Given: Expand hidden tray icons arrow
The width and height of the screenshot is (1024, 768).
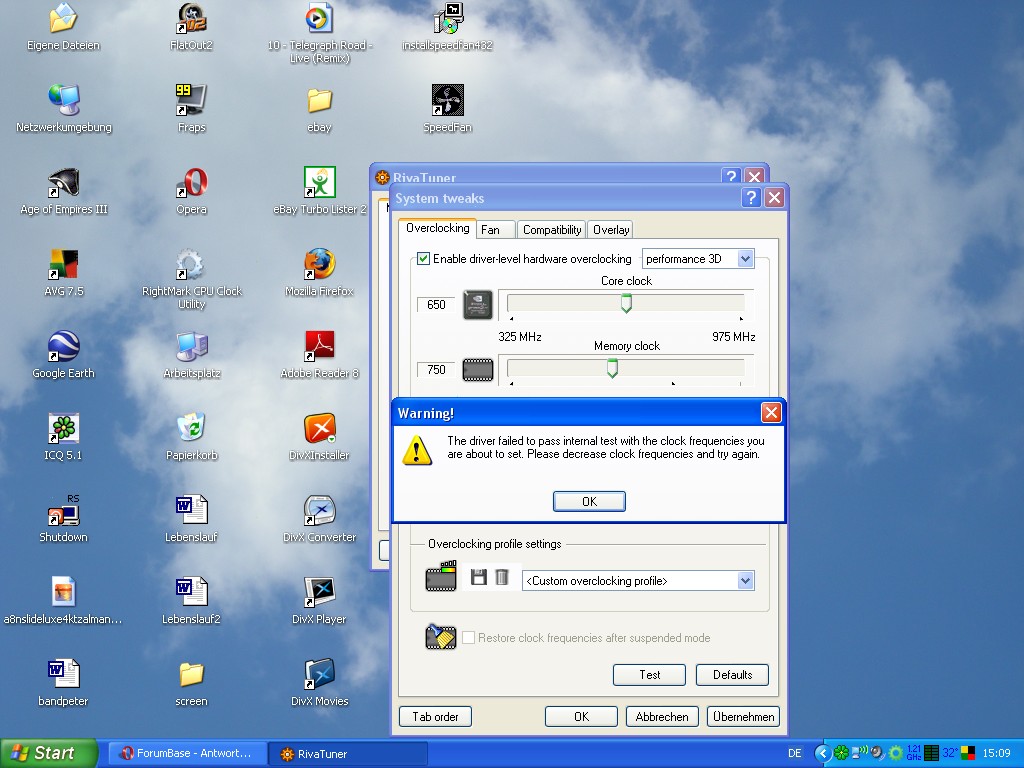Looking at the screenshot, I should click(824, 753).
